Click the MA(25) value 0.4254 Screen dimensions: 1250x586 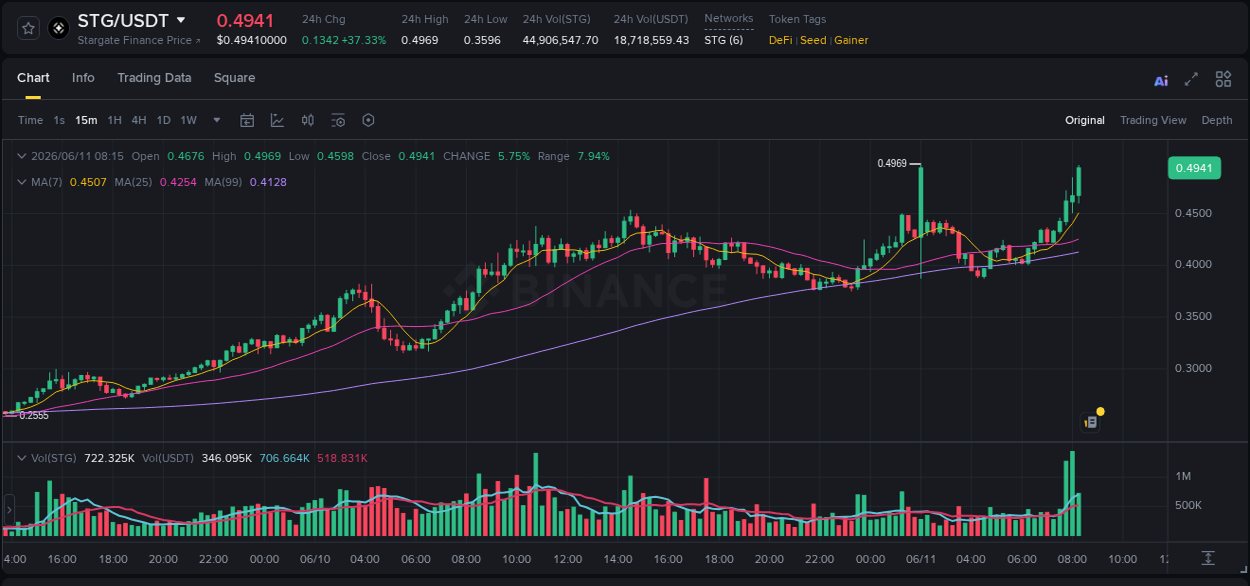tap(177, 182)
